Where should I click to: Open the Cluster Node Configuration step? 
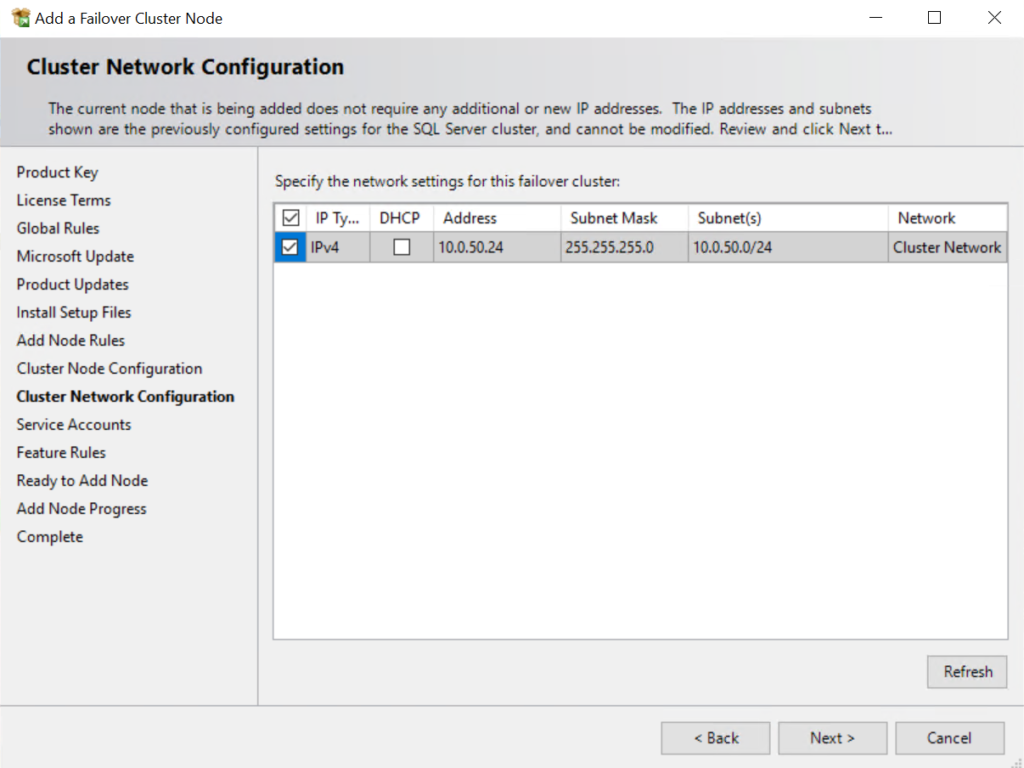coord(109,368)
